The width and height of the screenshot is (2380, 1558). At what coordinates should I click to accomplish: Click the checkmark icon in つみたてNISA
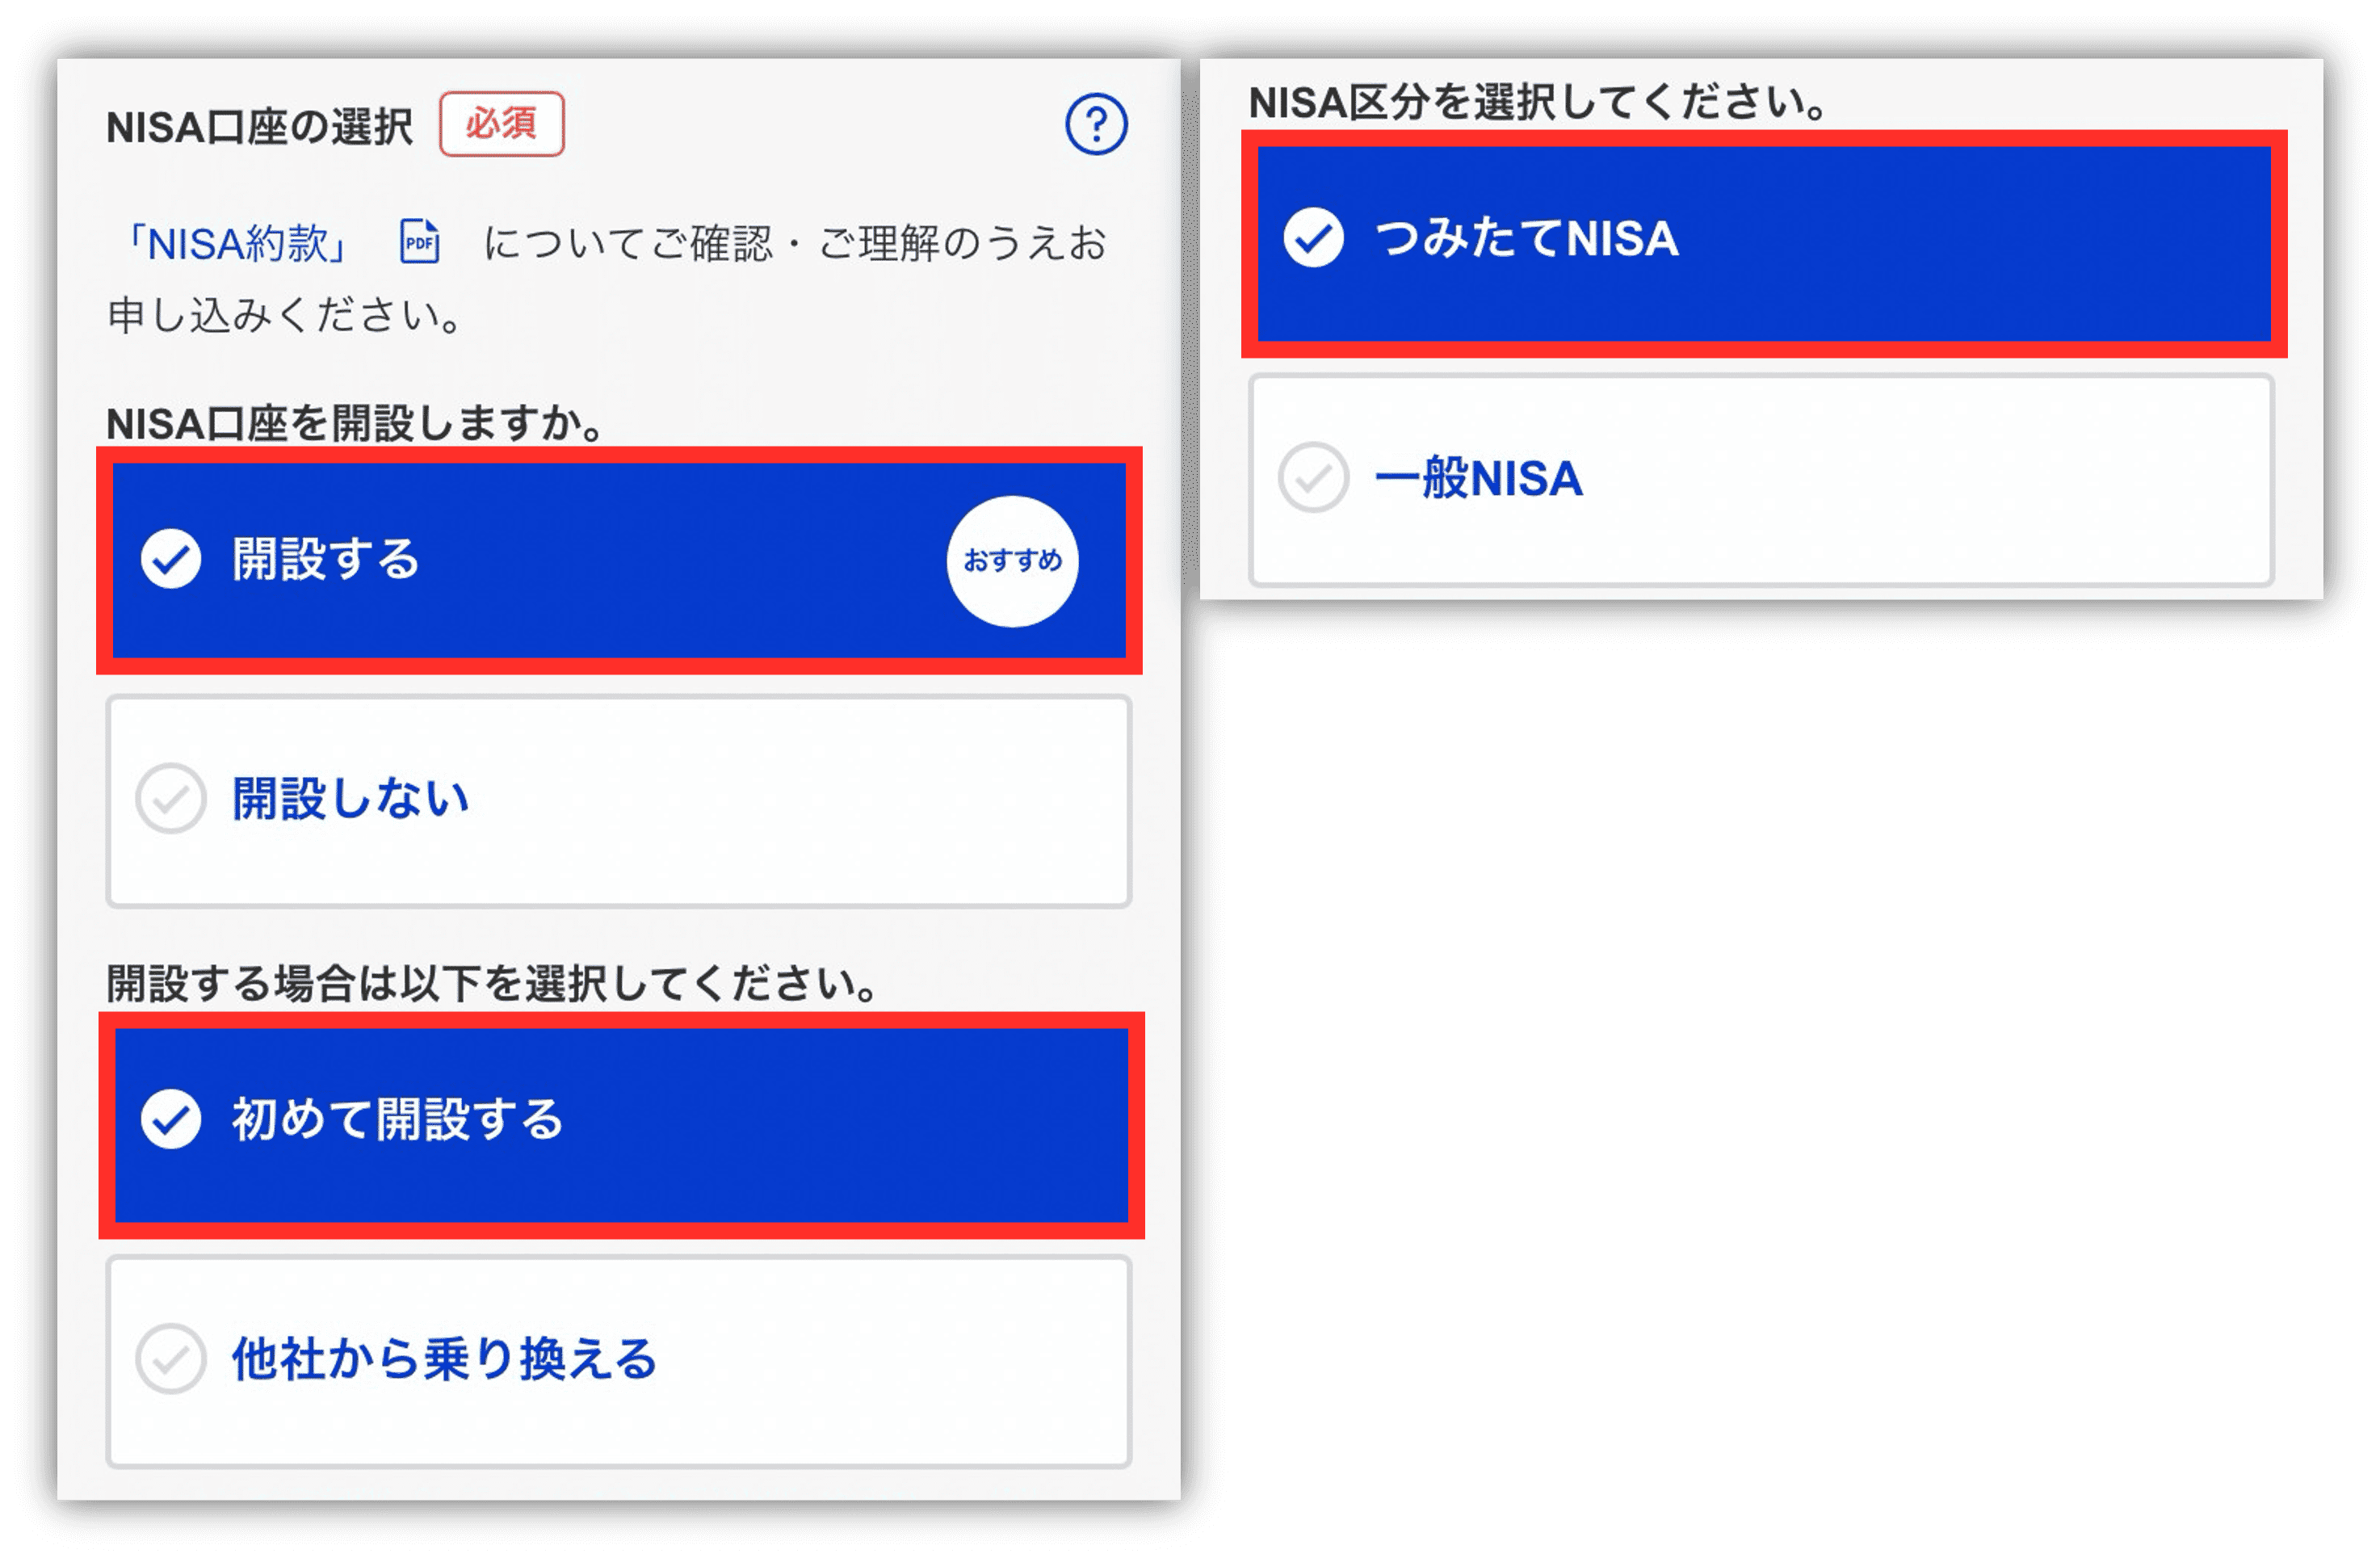[1314, 238]
